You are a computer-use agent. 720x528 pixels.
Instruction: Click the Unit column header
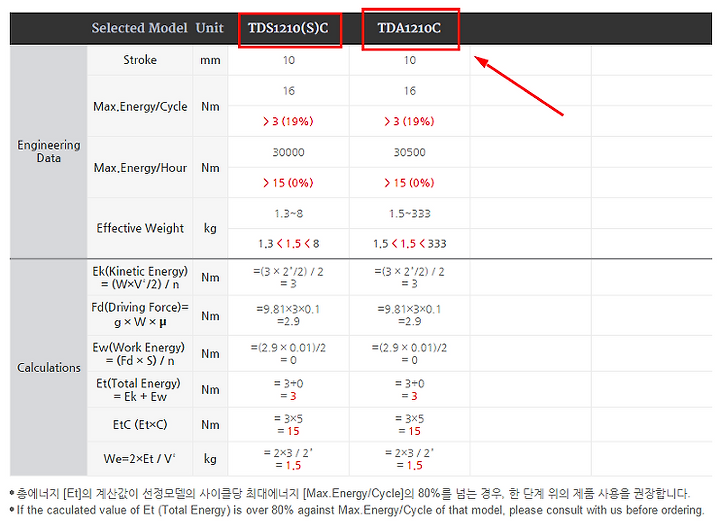pos(210,28)
